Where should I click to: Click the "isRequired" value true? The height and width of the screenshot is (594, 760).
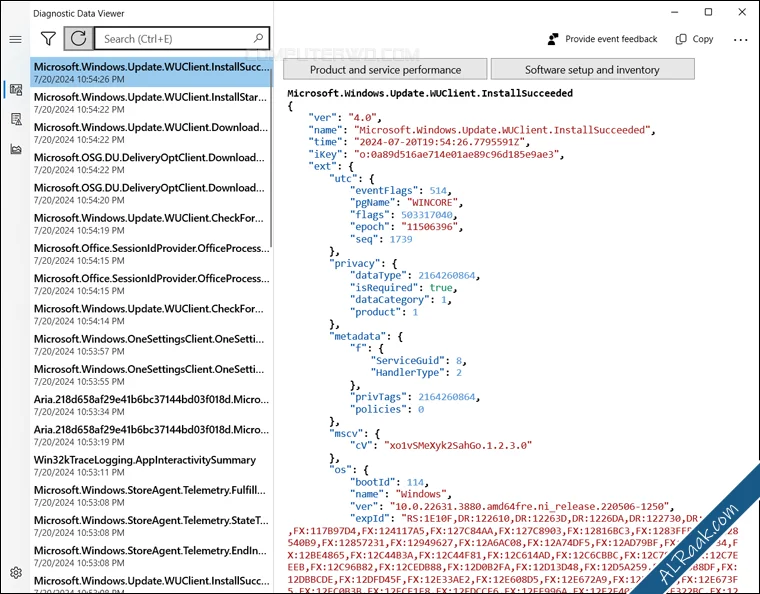pos(441,288)
